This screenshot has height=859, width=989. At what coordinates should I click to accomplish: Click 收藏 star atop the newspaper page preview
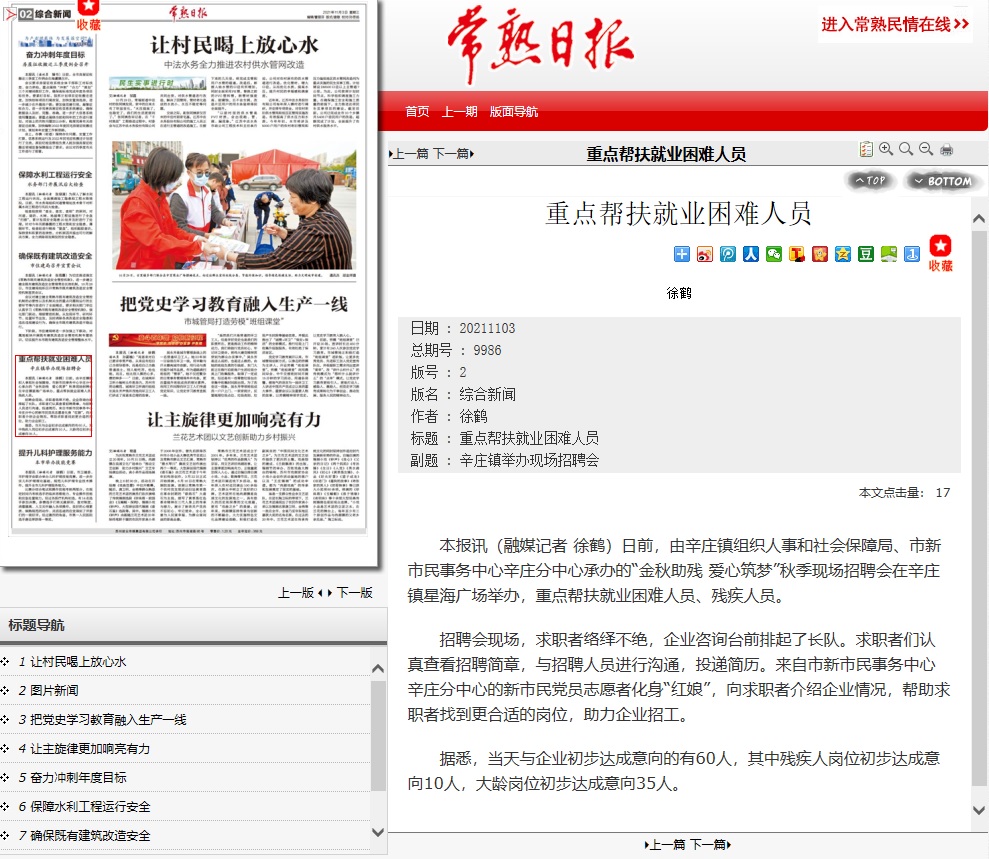pyautogui.click(x=88, y=16)
